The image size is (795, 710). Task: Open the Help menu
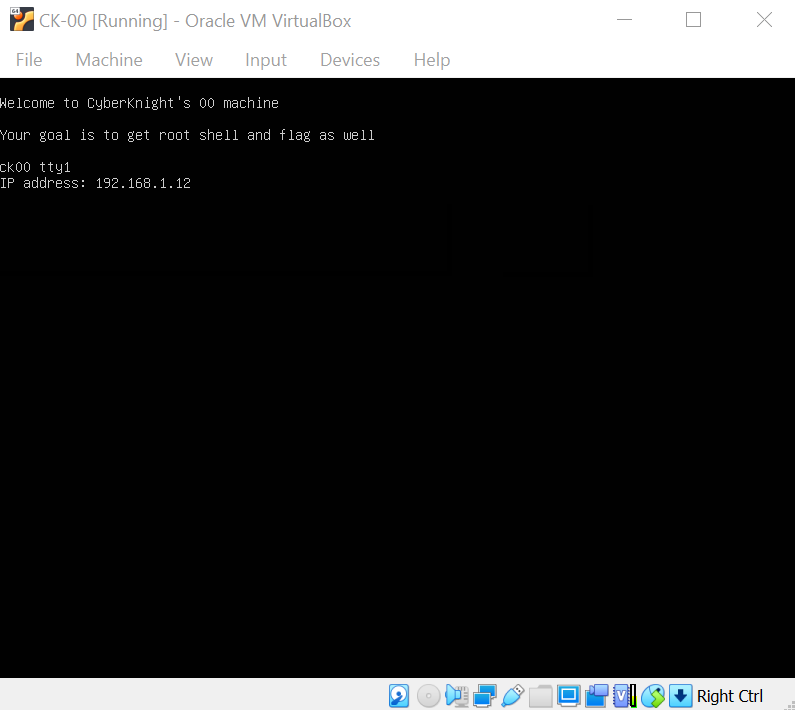[432, 60]
